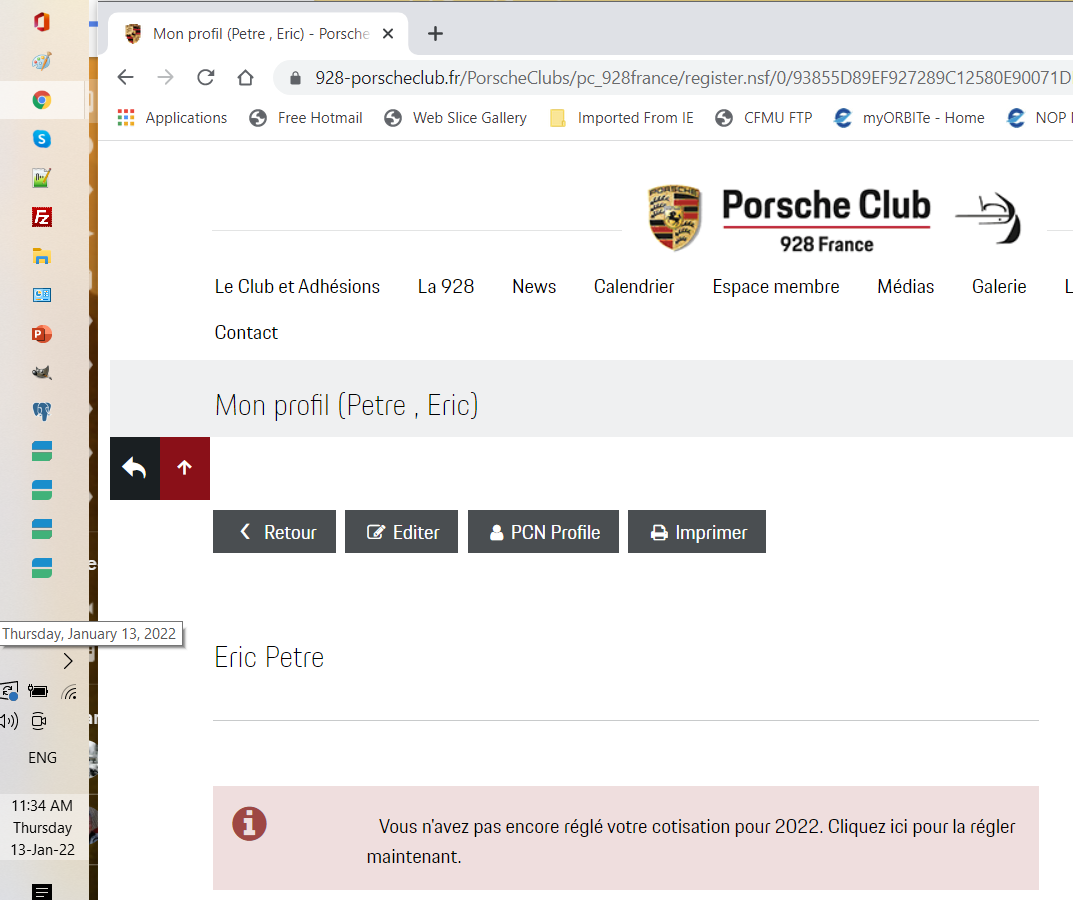This screenshot has width=1073, height=900.
Task: Open a new browser tab
Action: (x=435, y=34)
